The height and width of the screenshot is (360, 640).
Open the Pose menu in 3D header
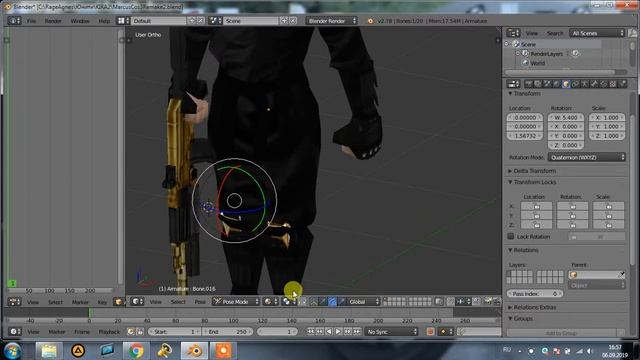click(200, 302)
